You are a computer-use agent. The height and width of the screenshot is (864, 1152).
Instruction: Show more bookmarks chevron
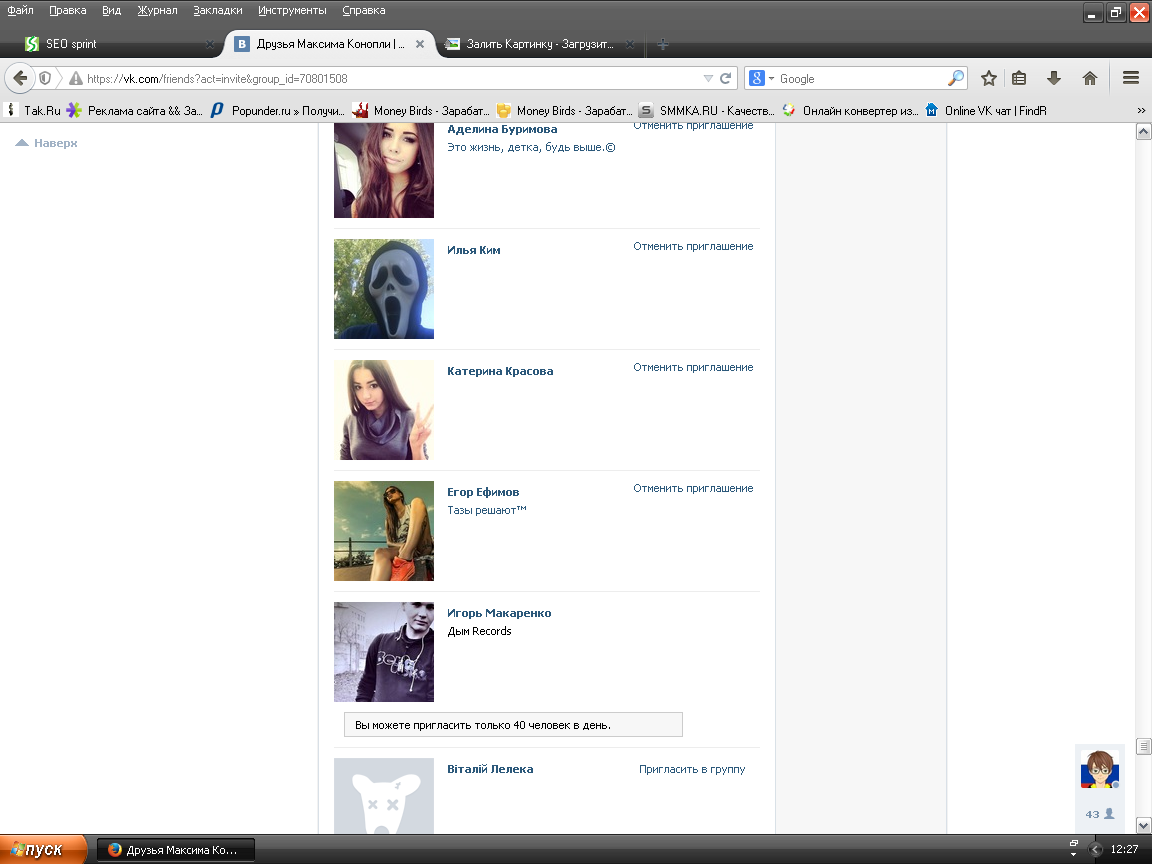point(1141,111)
